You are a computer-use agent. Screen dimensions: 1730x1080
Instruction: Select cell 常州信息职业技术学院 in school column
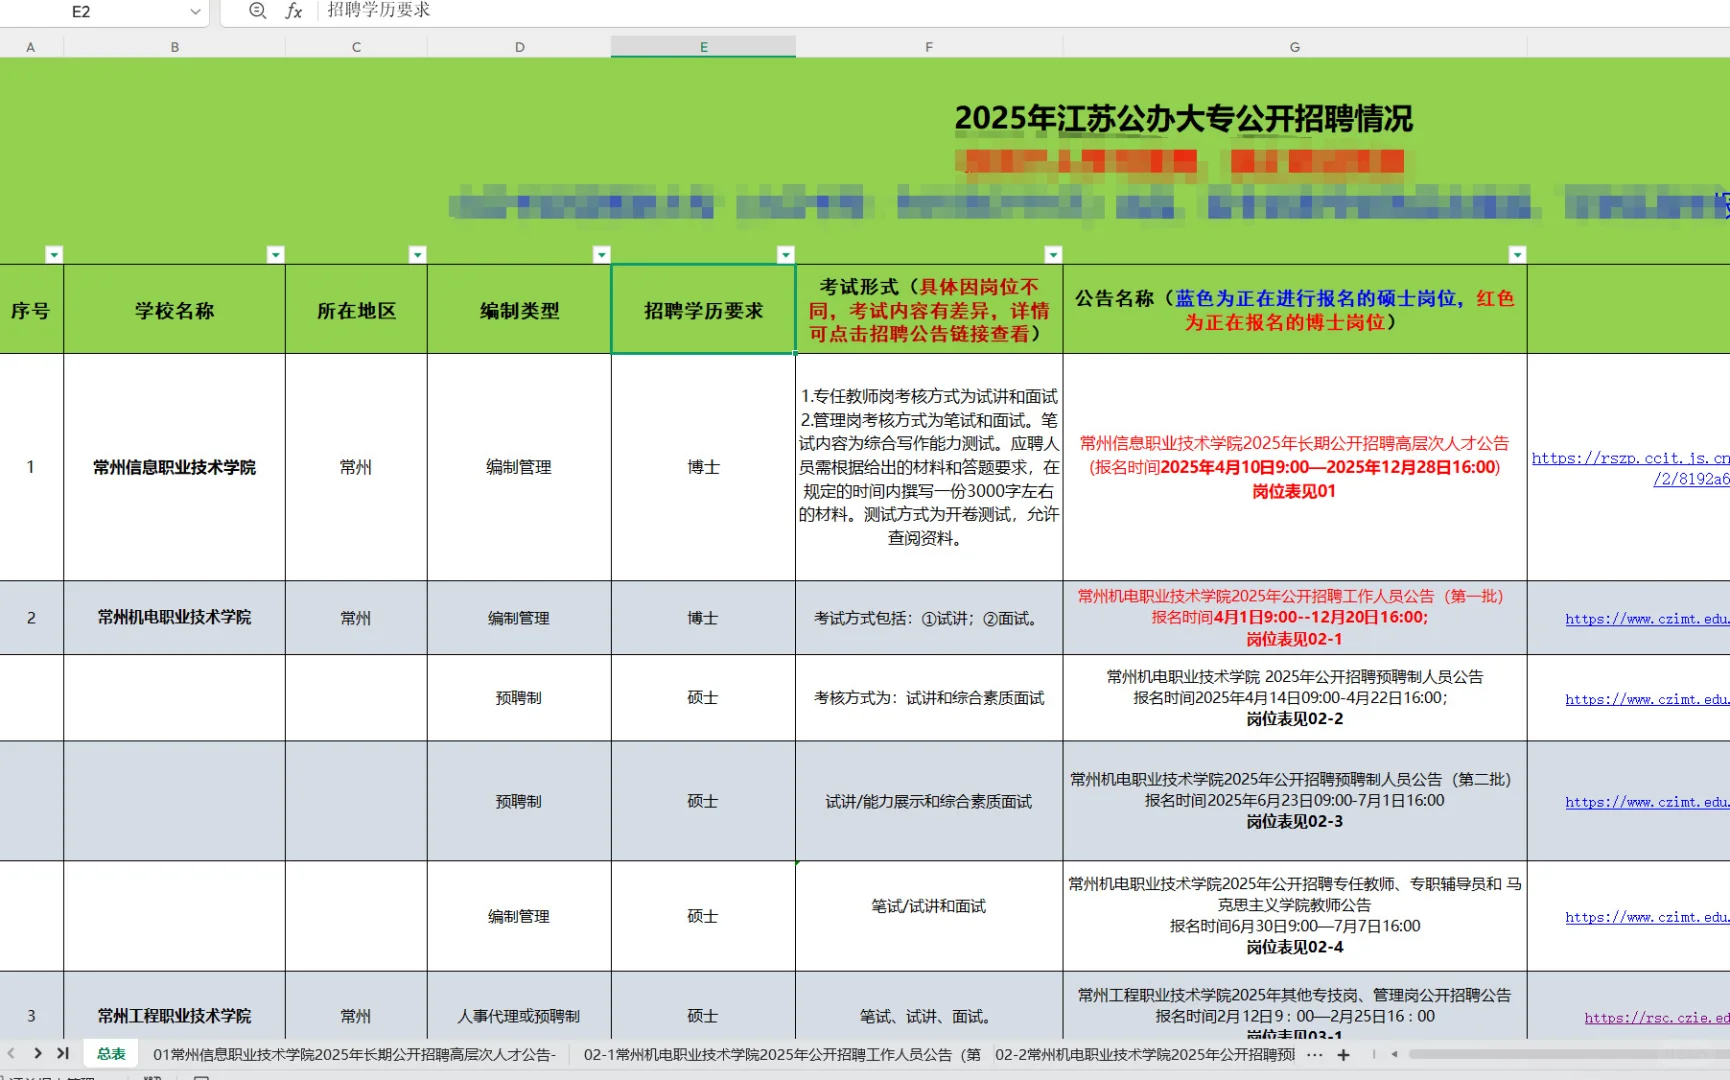174,467
